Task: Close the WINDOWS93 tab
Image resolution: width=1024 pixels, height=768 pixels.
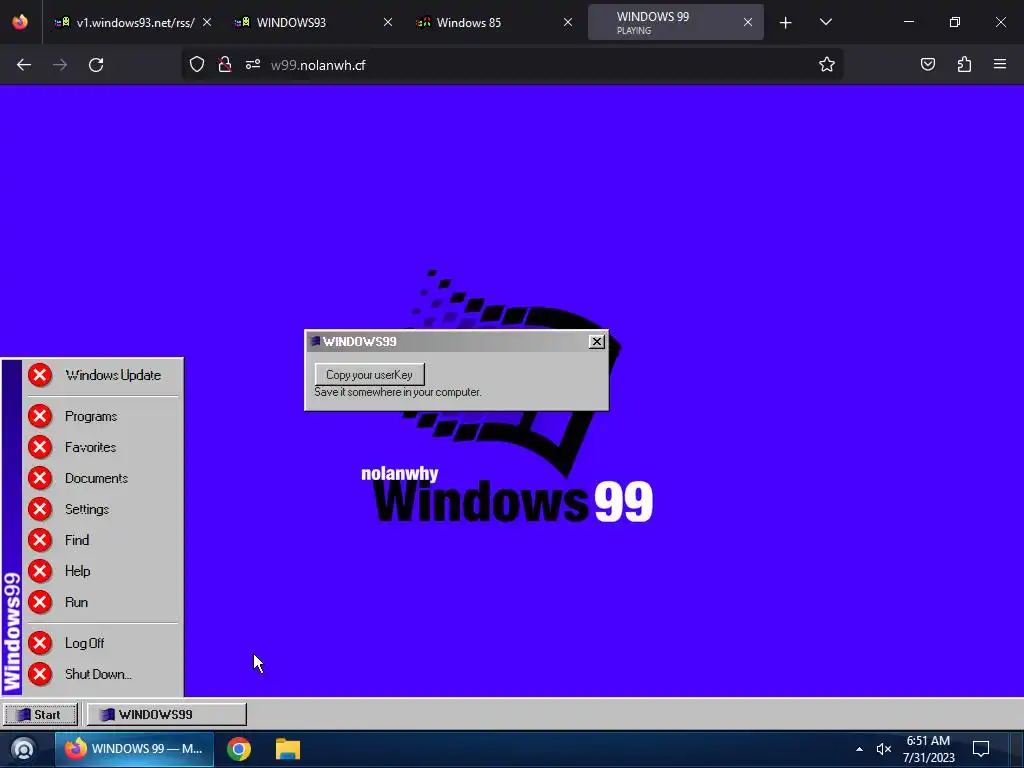Action: coord(387,22)
